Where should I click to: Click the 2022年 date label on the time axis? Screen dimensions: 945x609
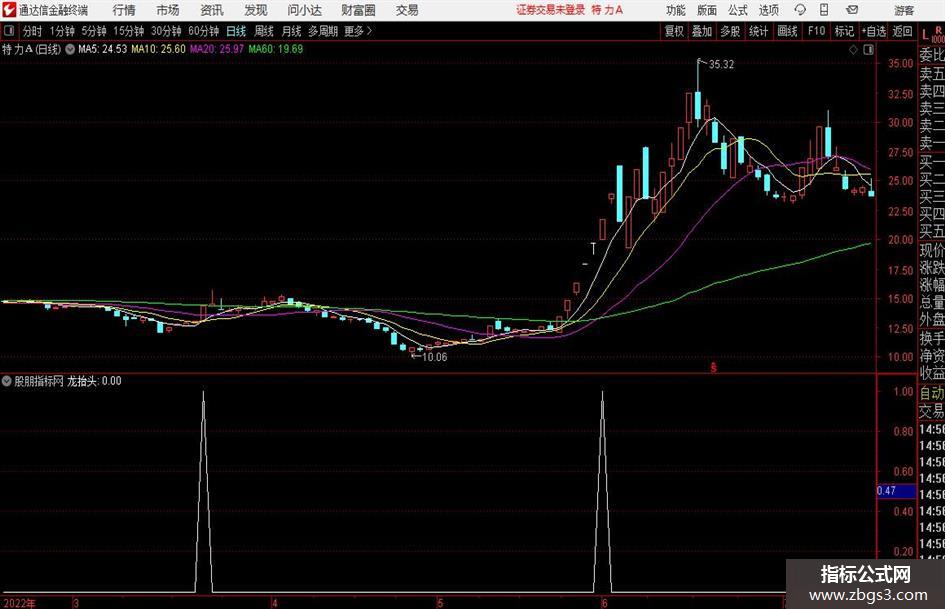click(x=19, y=603)
